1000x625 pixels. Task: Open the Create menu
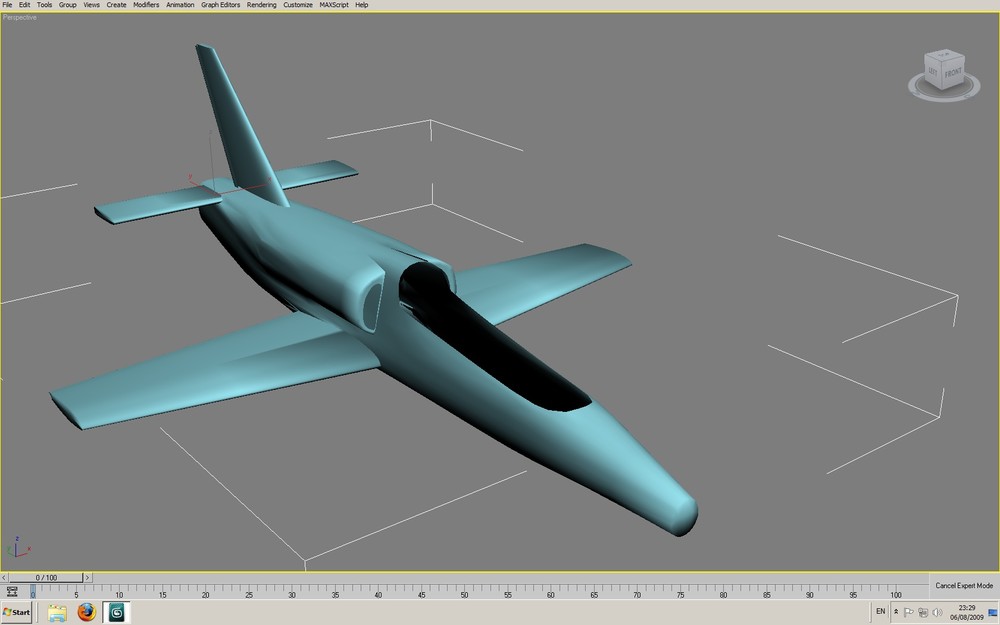(x=116, y=4)
